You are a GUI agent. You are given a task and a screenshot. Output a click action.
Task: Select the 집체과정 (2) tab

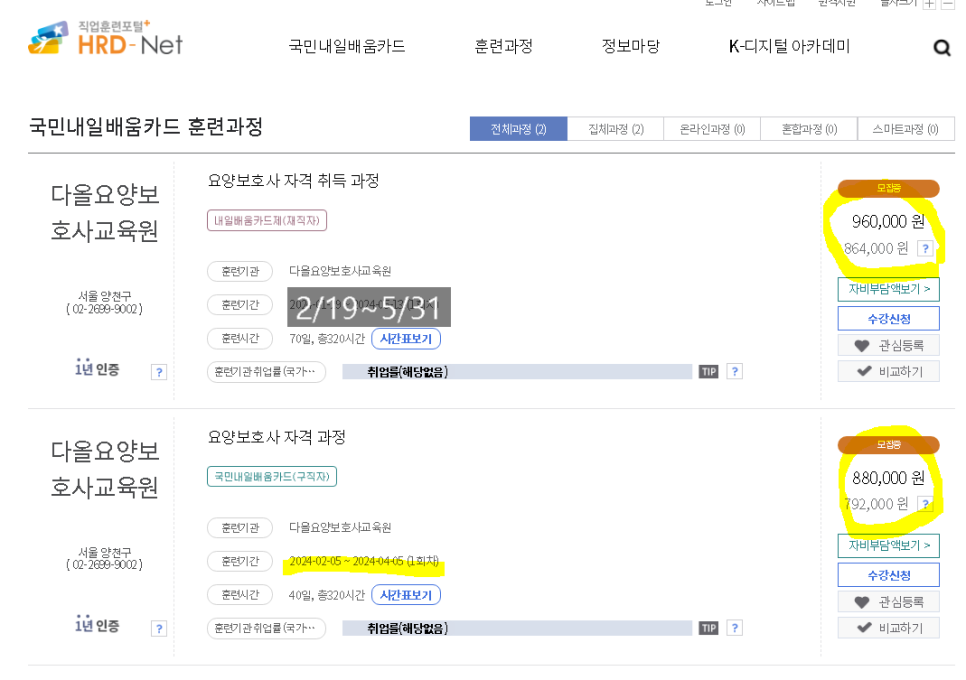point(615,129)
